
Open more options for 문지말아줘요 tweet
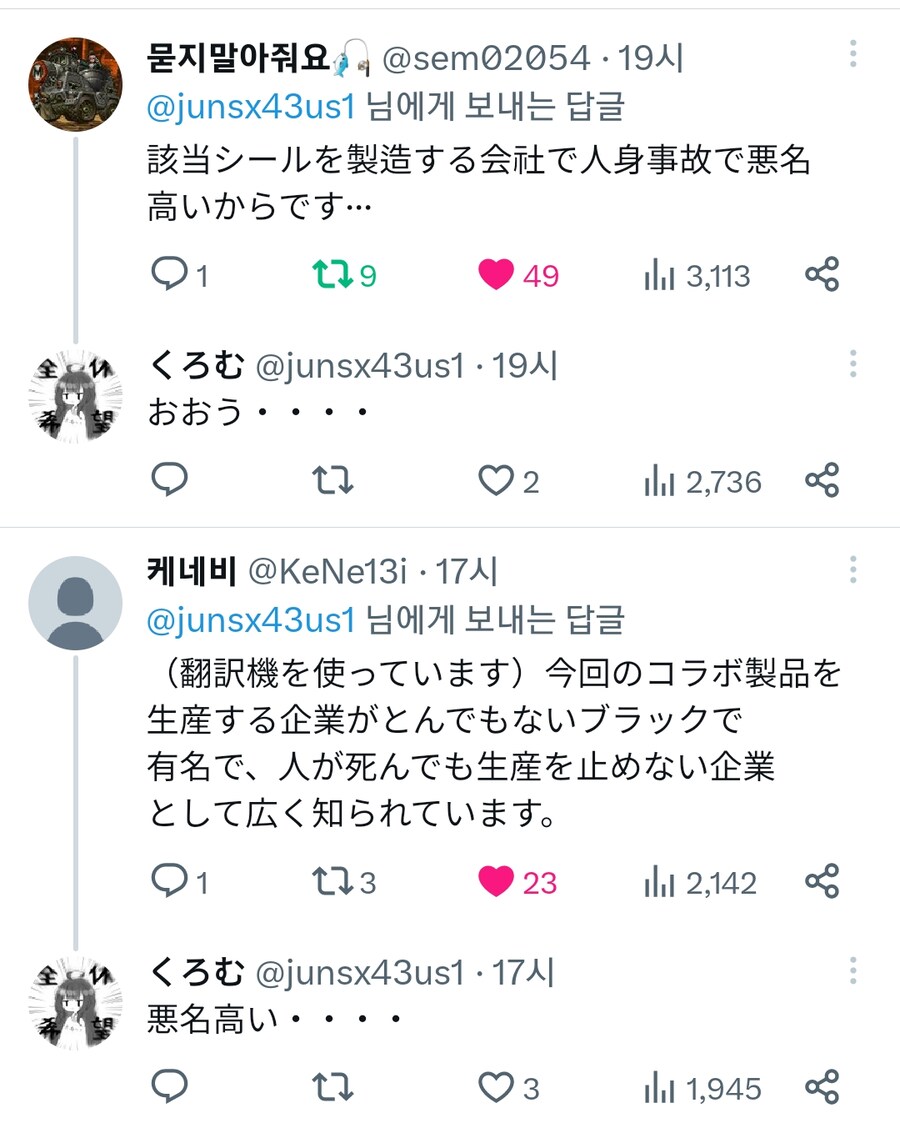(x=853, y=54)
